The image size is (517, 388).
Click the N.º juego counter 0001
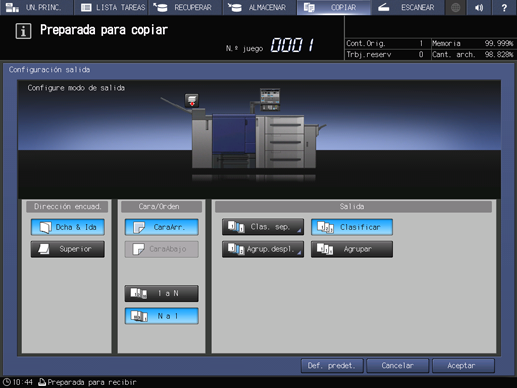tap(292, 45)
